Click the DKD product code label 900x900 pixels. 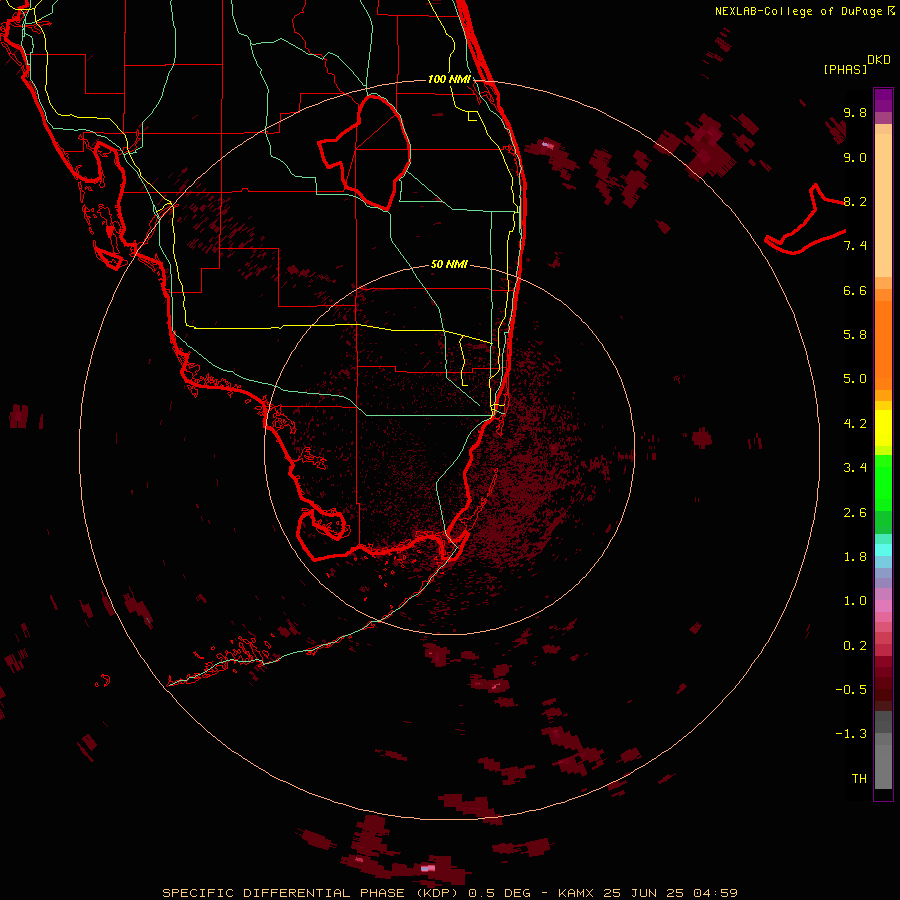pyautogui.click(x=879, y=60)
